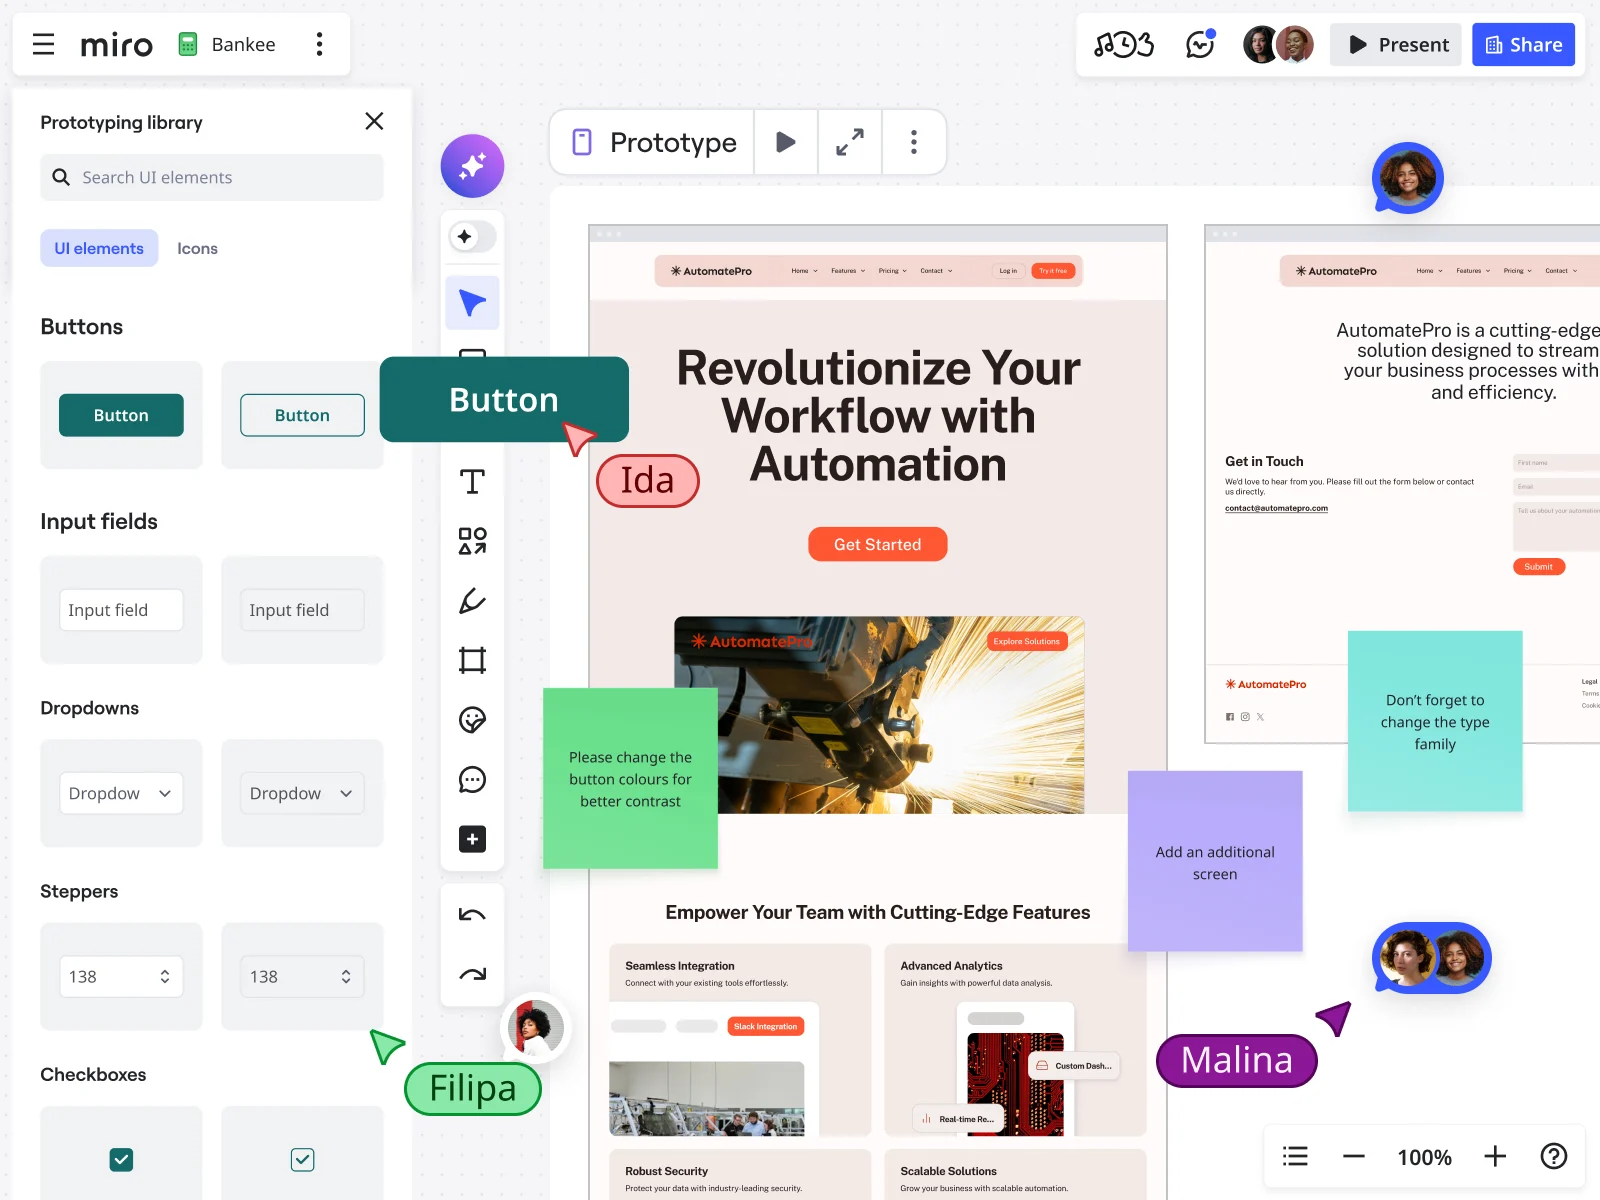Select the purple Add an additional screen note
Viewport: 1600px width, 1200px height.
tap(1215, 861)
